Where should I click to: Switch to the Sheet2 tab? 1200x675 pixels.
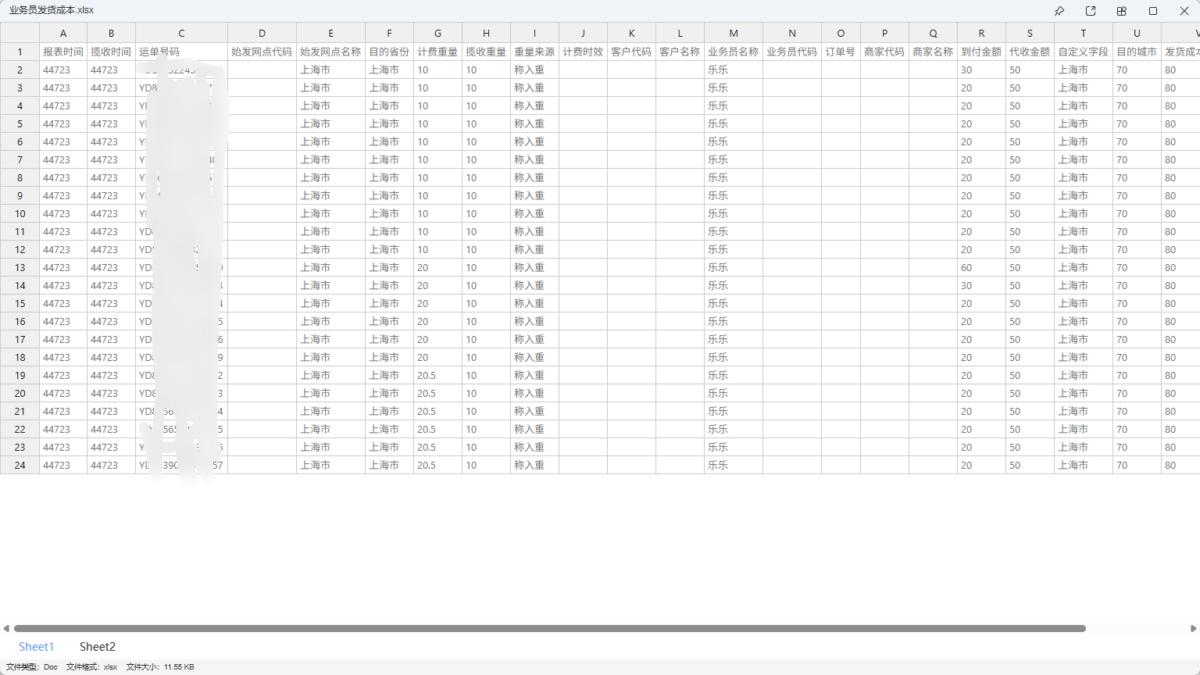click(98, 647)
